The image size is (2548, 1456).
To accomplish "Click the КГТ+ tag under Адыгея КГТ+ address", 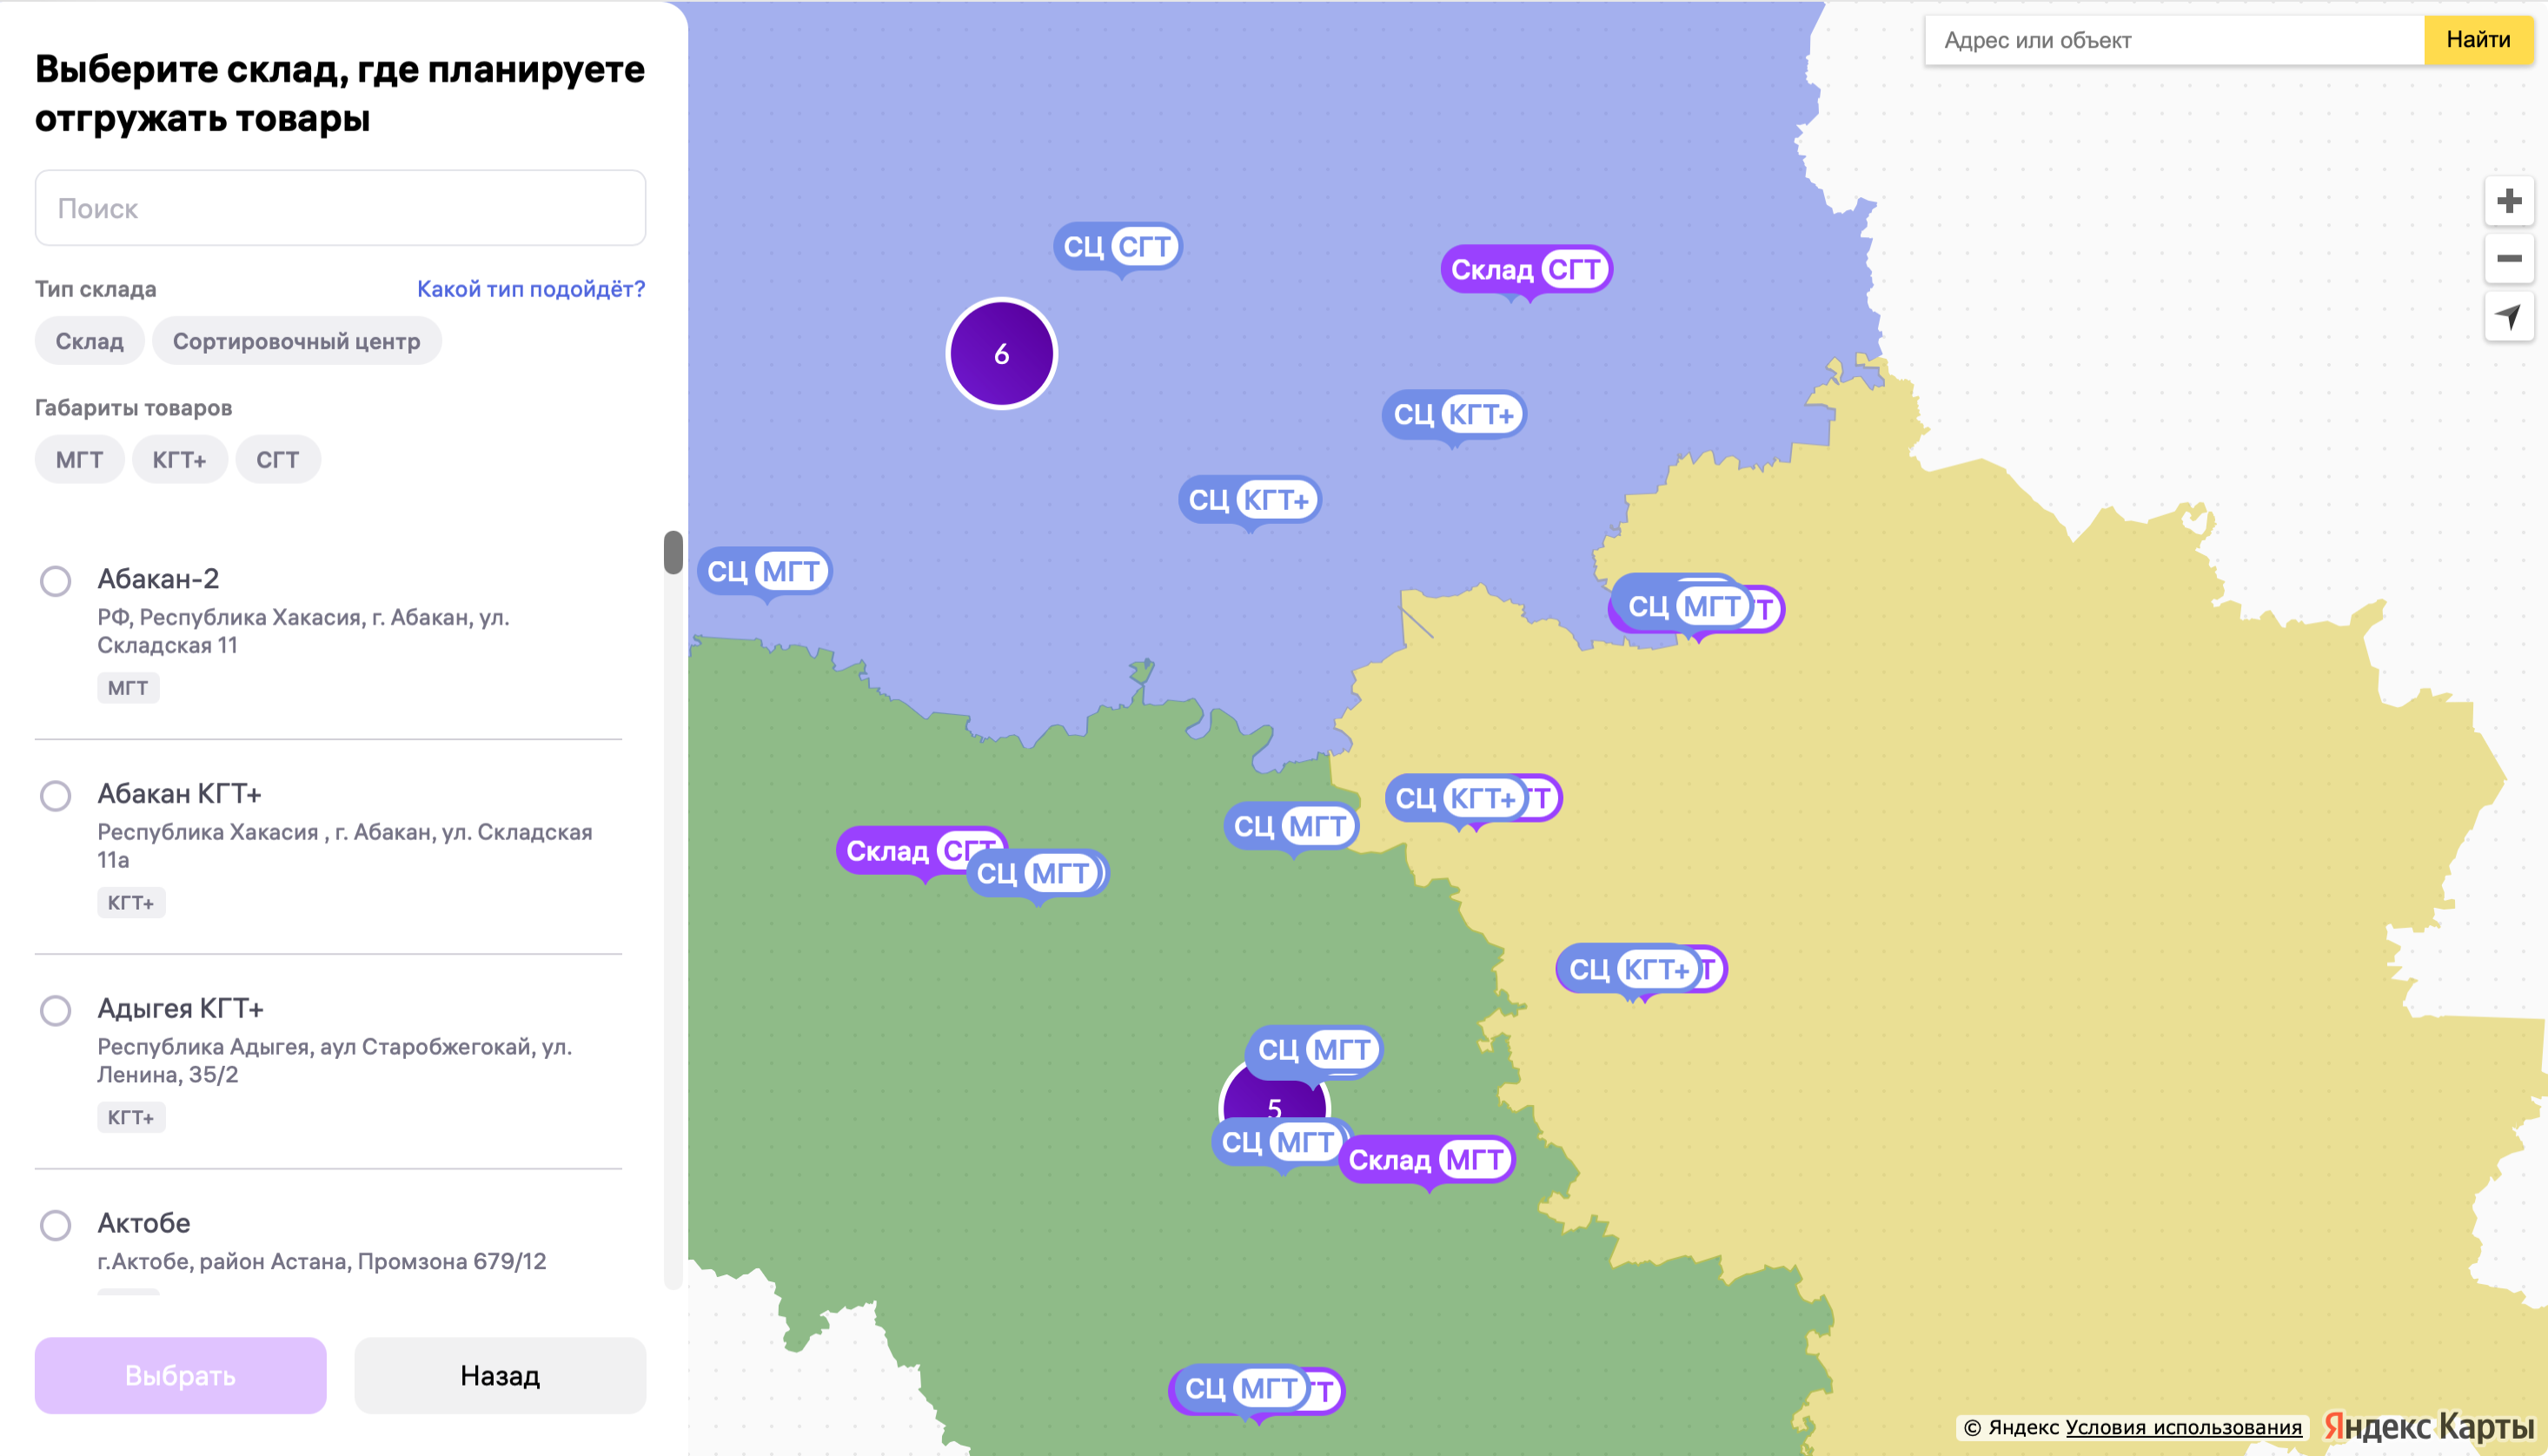I will click(x=131, y=1117).
